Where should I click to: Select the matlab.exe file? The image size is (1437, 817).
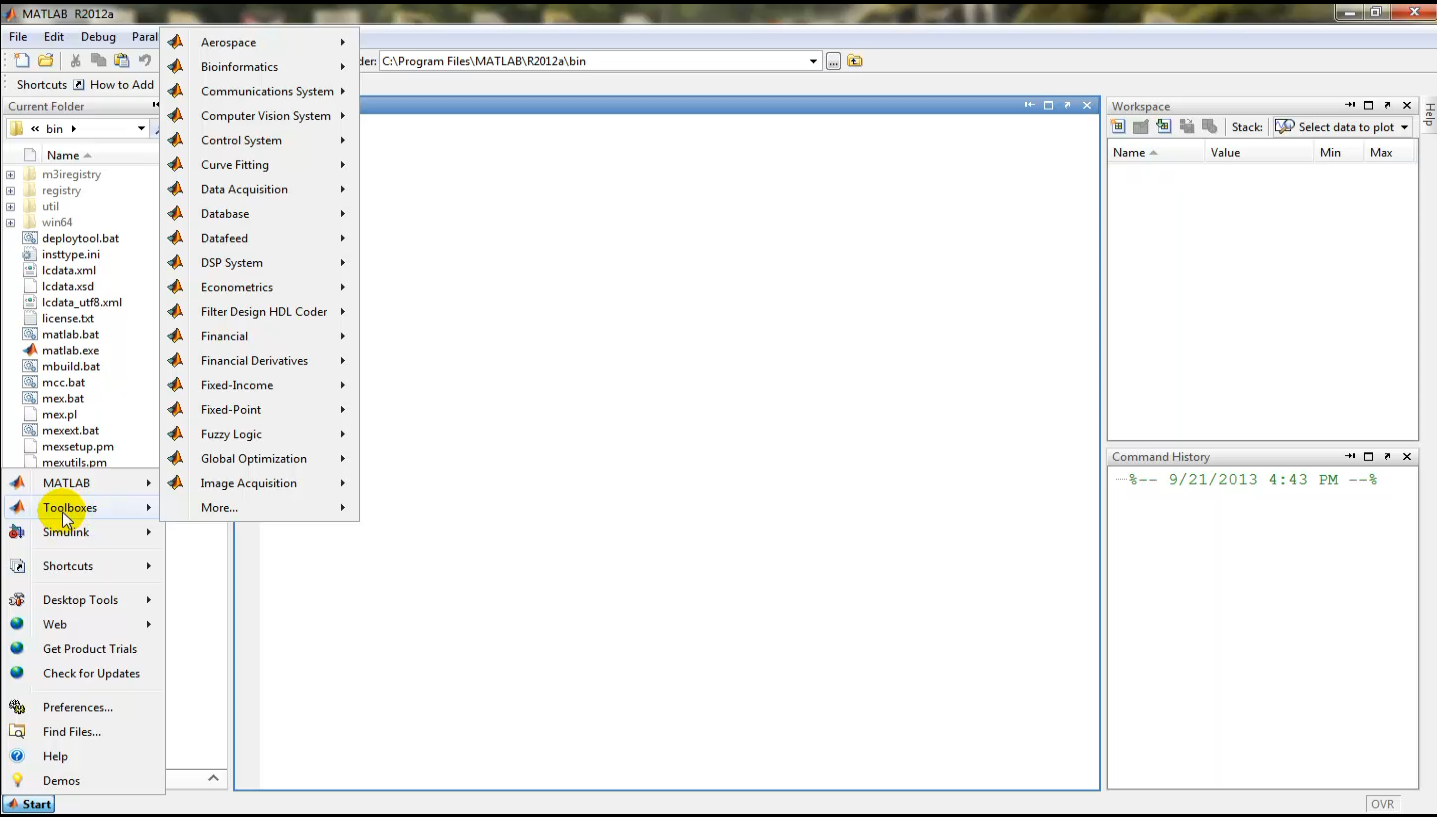70,351
